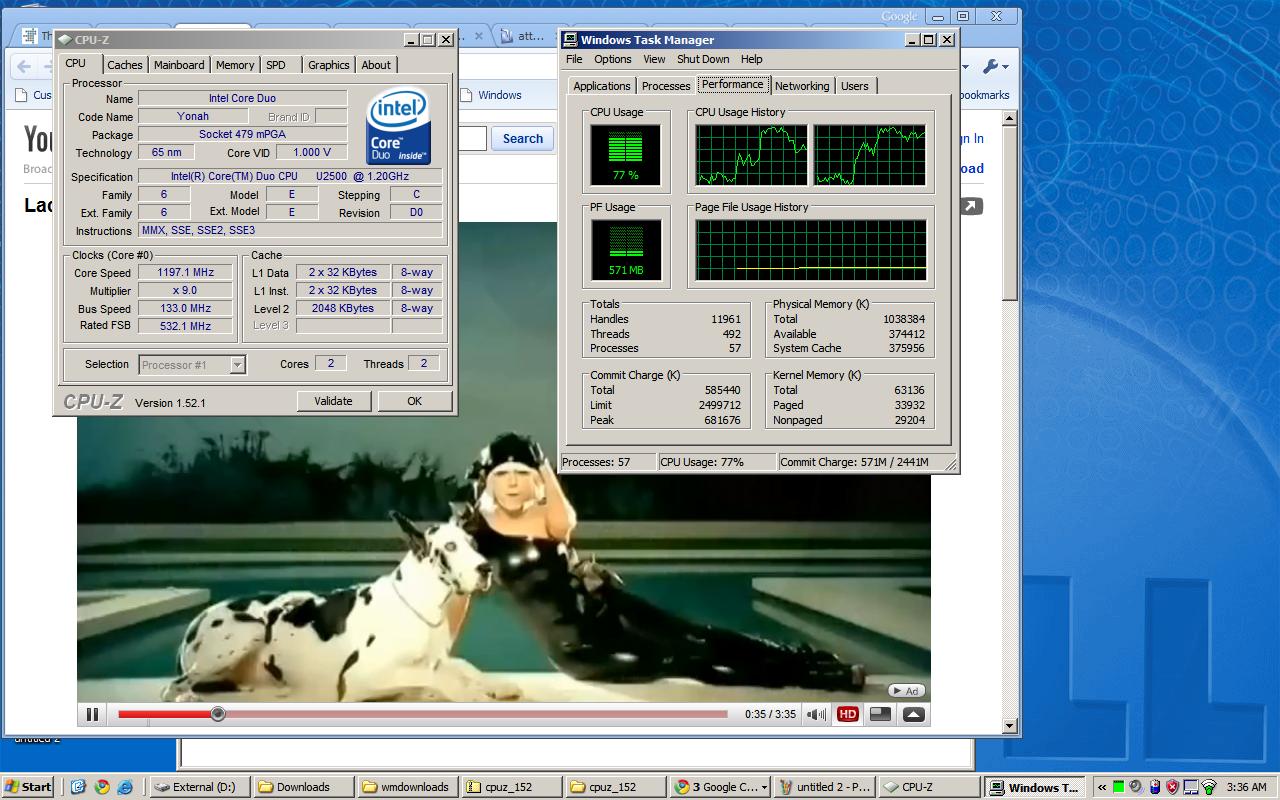Click the browser scrollbar up arrow
The height and width of the screenshot is (800, 1280).
(1009, 119)
